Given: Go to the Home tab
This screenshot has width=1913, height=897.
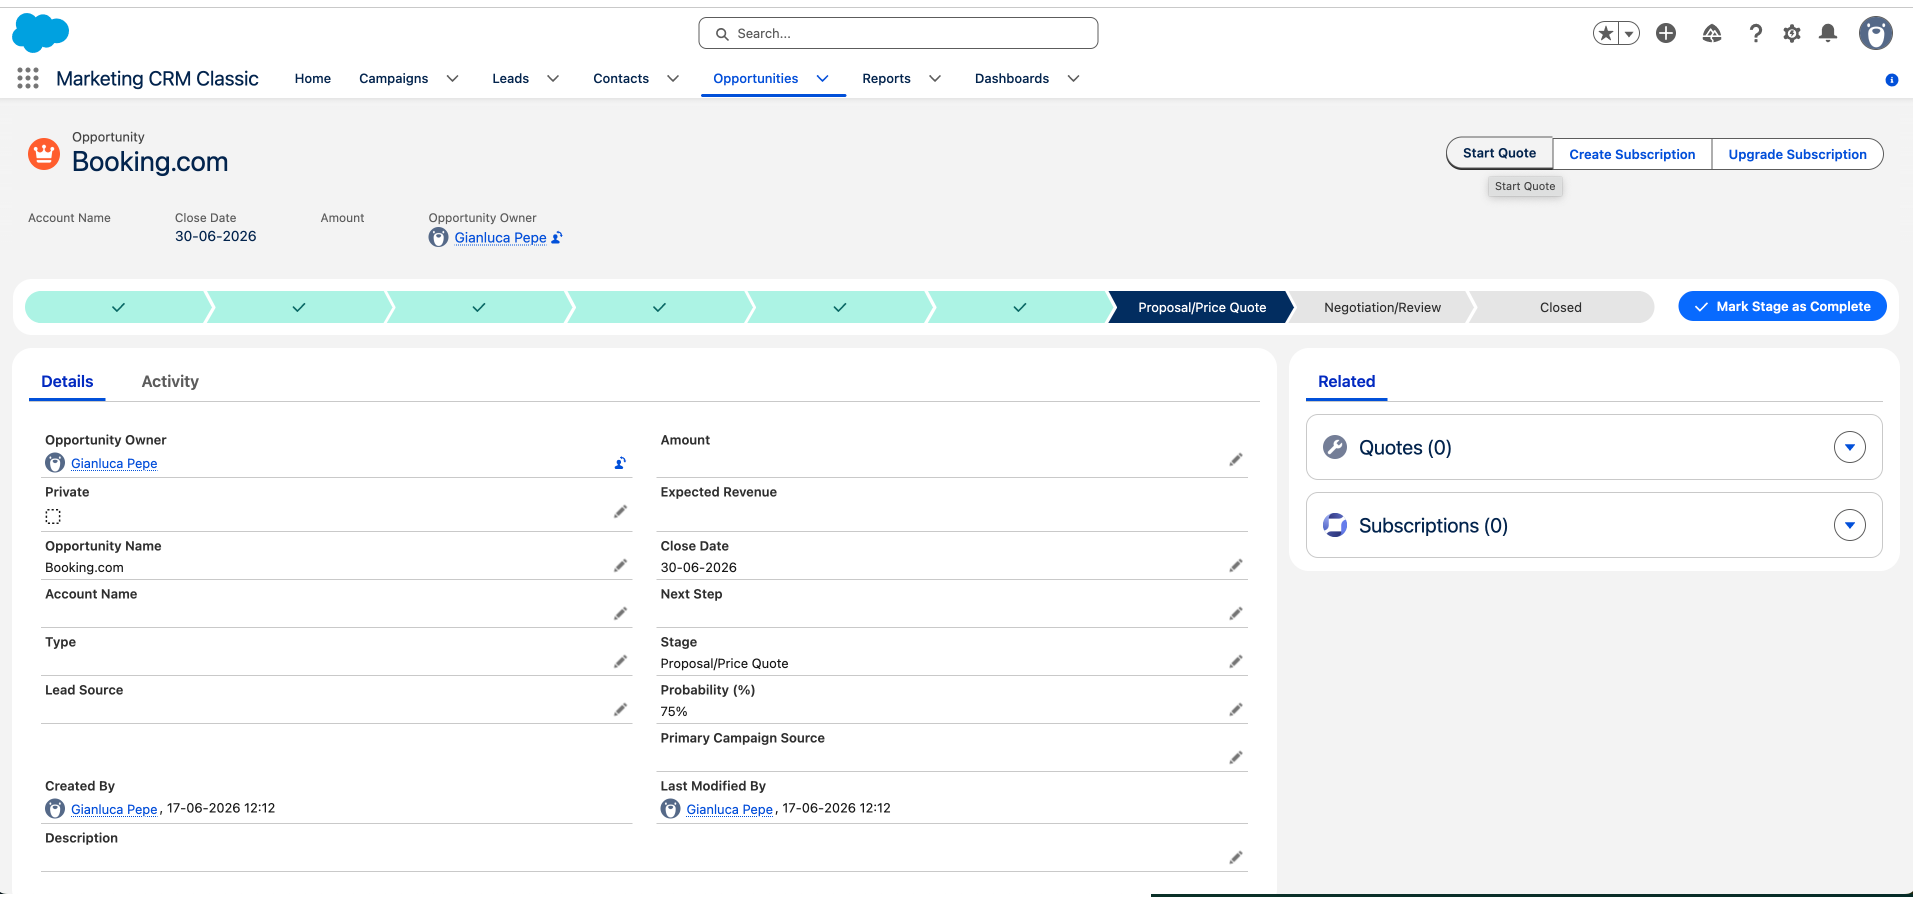Looking at the screenshot, I should pyautogui.click(x=313, y=78).
